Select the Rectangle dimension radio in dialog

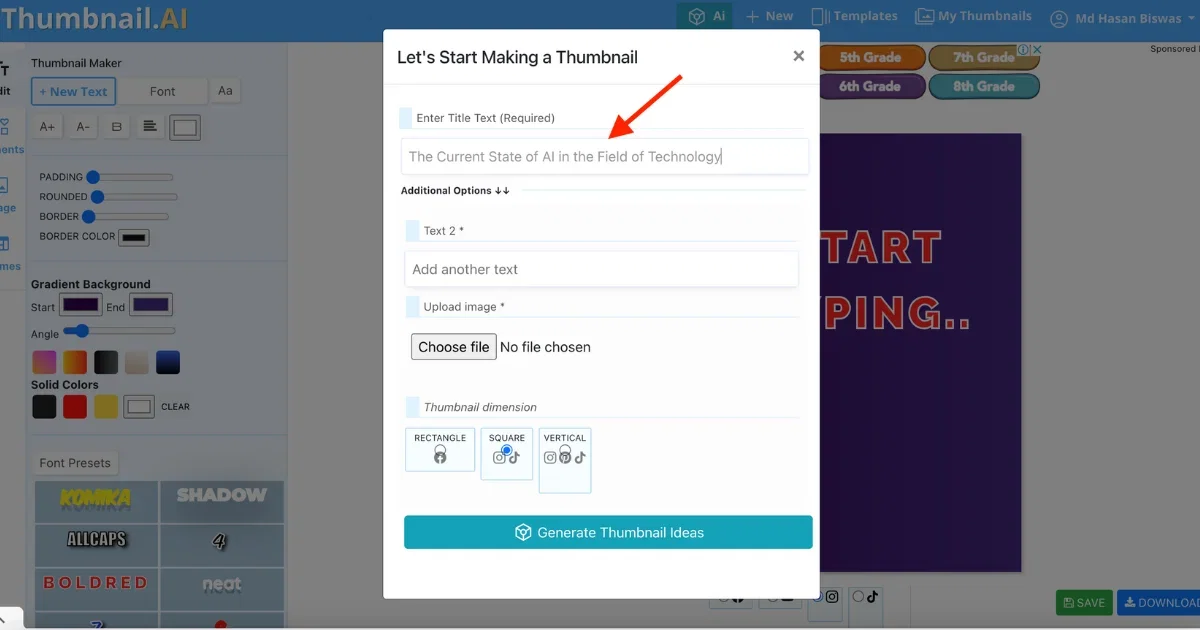(x=439, y=448)
